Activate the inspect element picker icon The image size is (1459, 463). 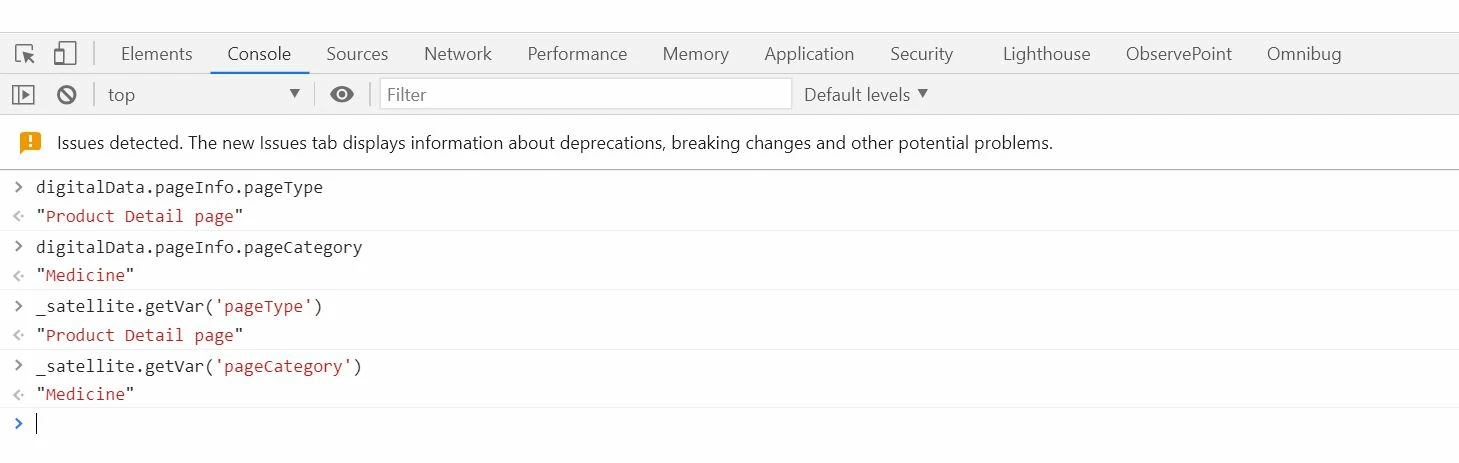point(25,54)
